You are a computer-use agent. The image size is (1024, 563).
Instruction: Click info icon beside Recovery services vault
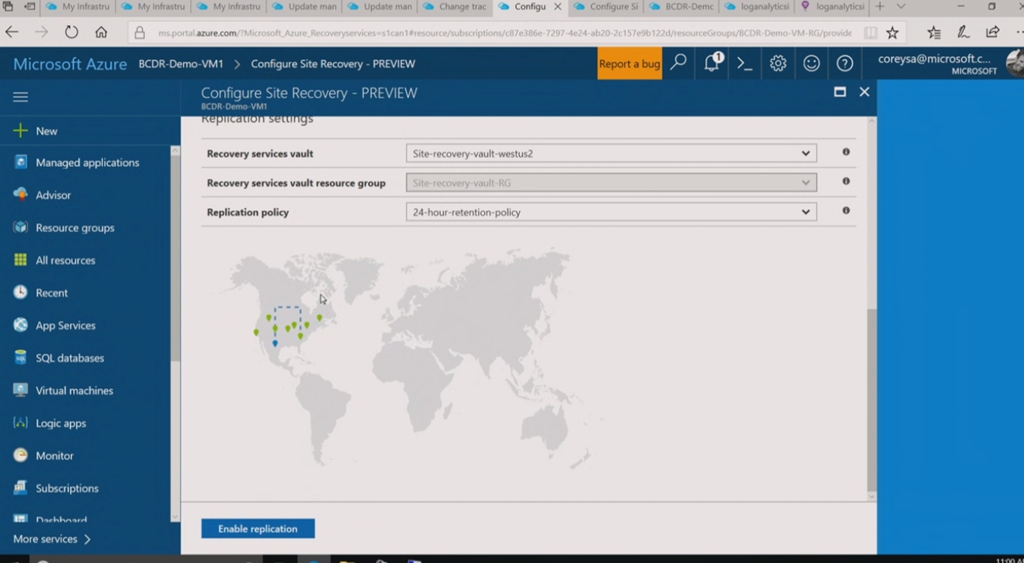coord(846,153)
